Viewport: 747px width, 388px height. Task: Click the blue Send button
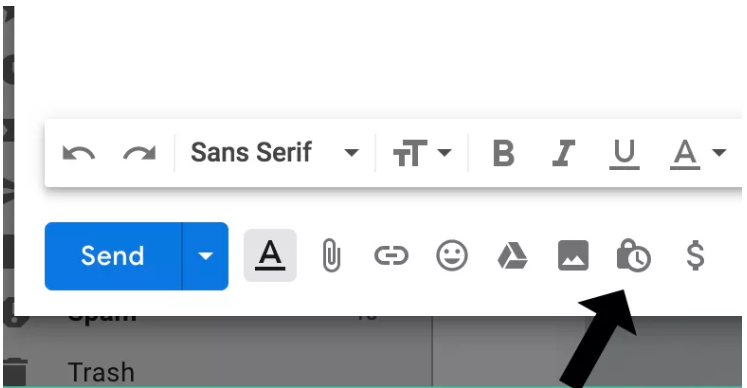(113, 256)
